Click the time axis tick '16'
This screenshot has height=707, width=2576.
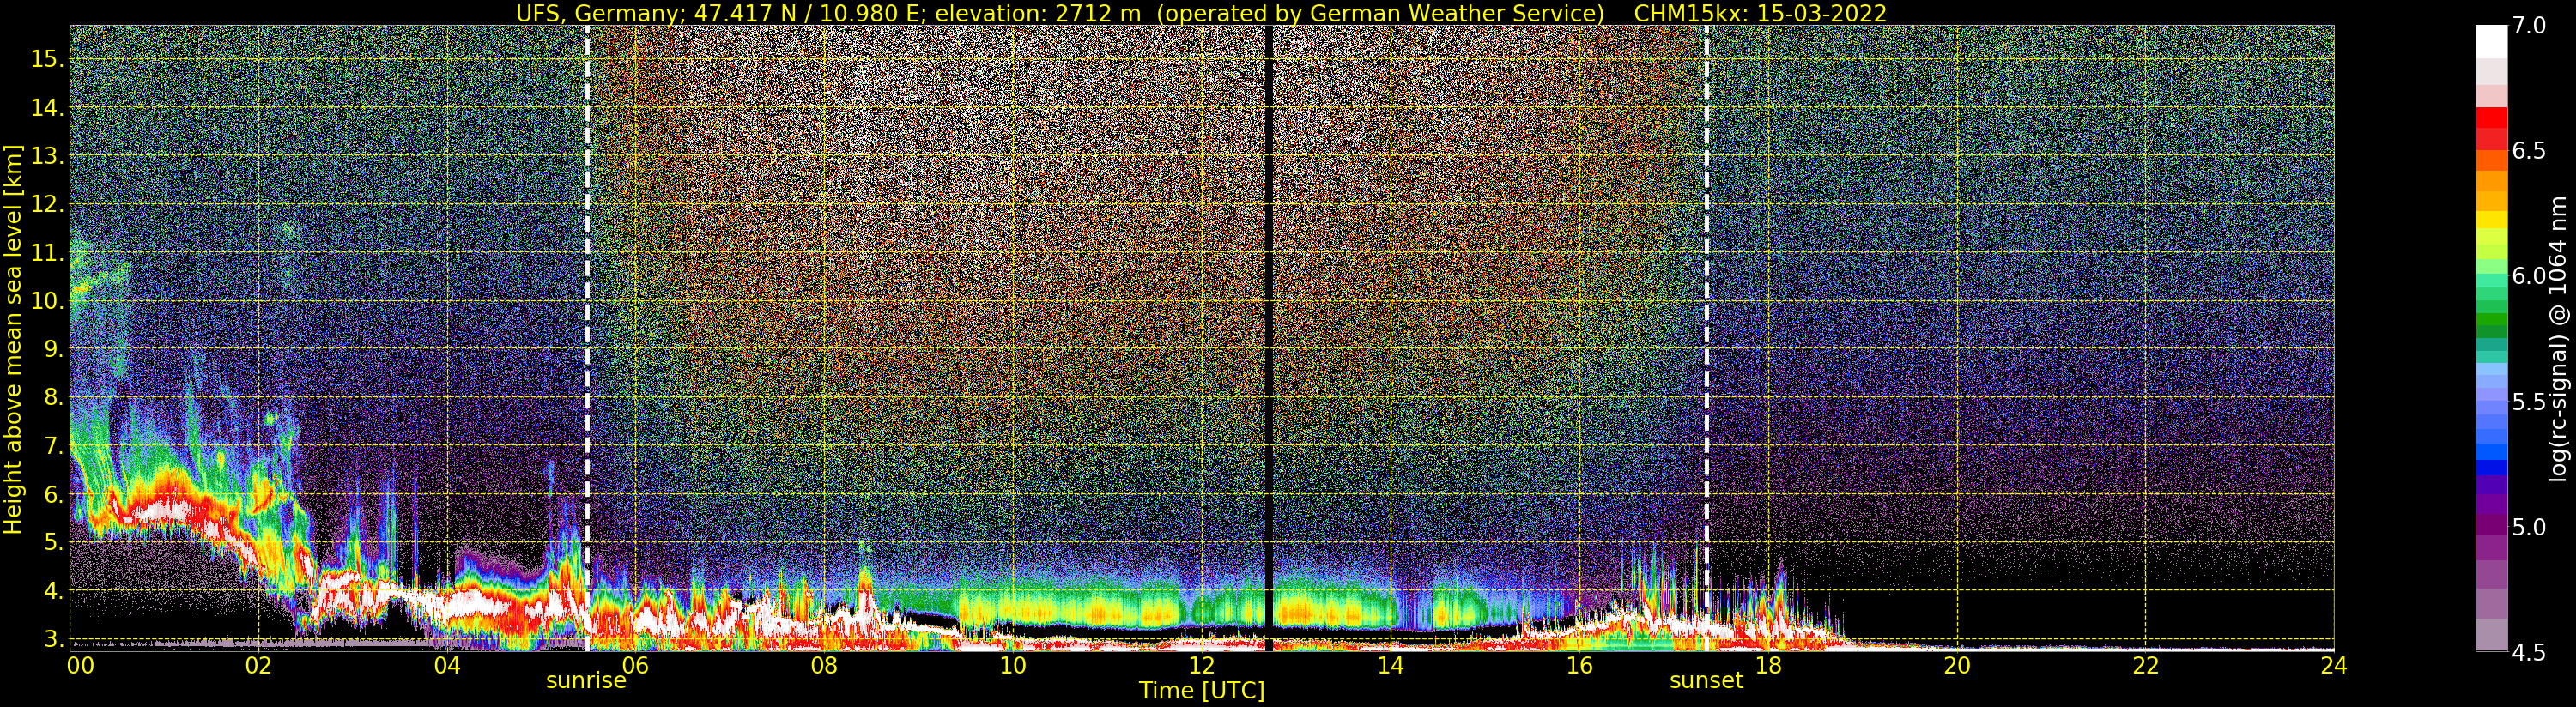point(1579,666)
